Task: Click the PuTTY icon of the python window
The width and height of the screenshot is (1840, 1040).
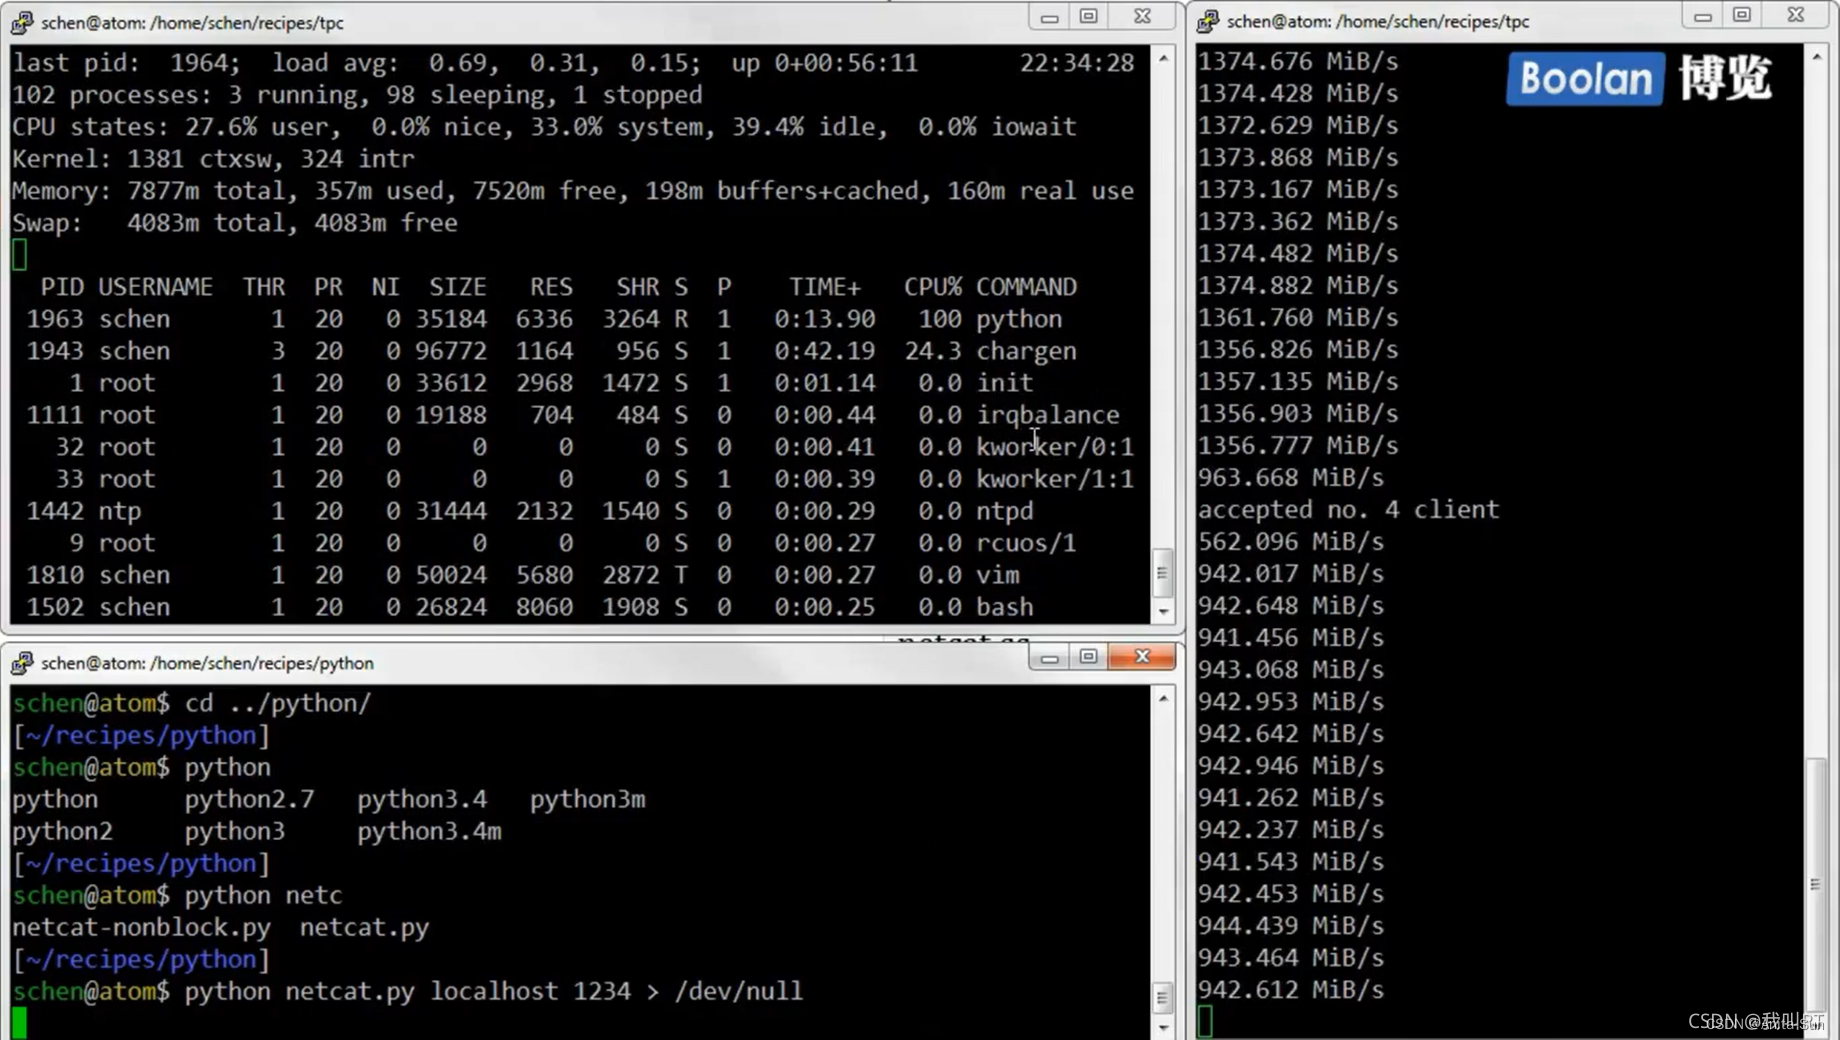Action: pyautogui.click(x=22, y=663)
